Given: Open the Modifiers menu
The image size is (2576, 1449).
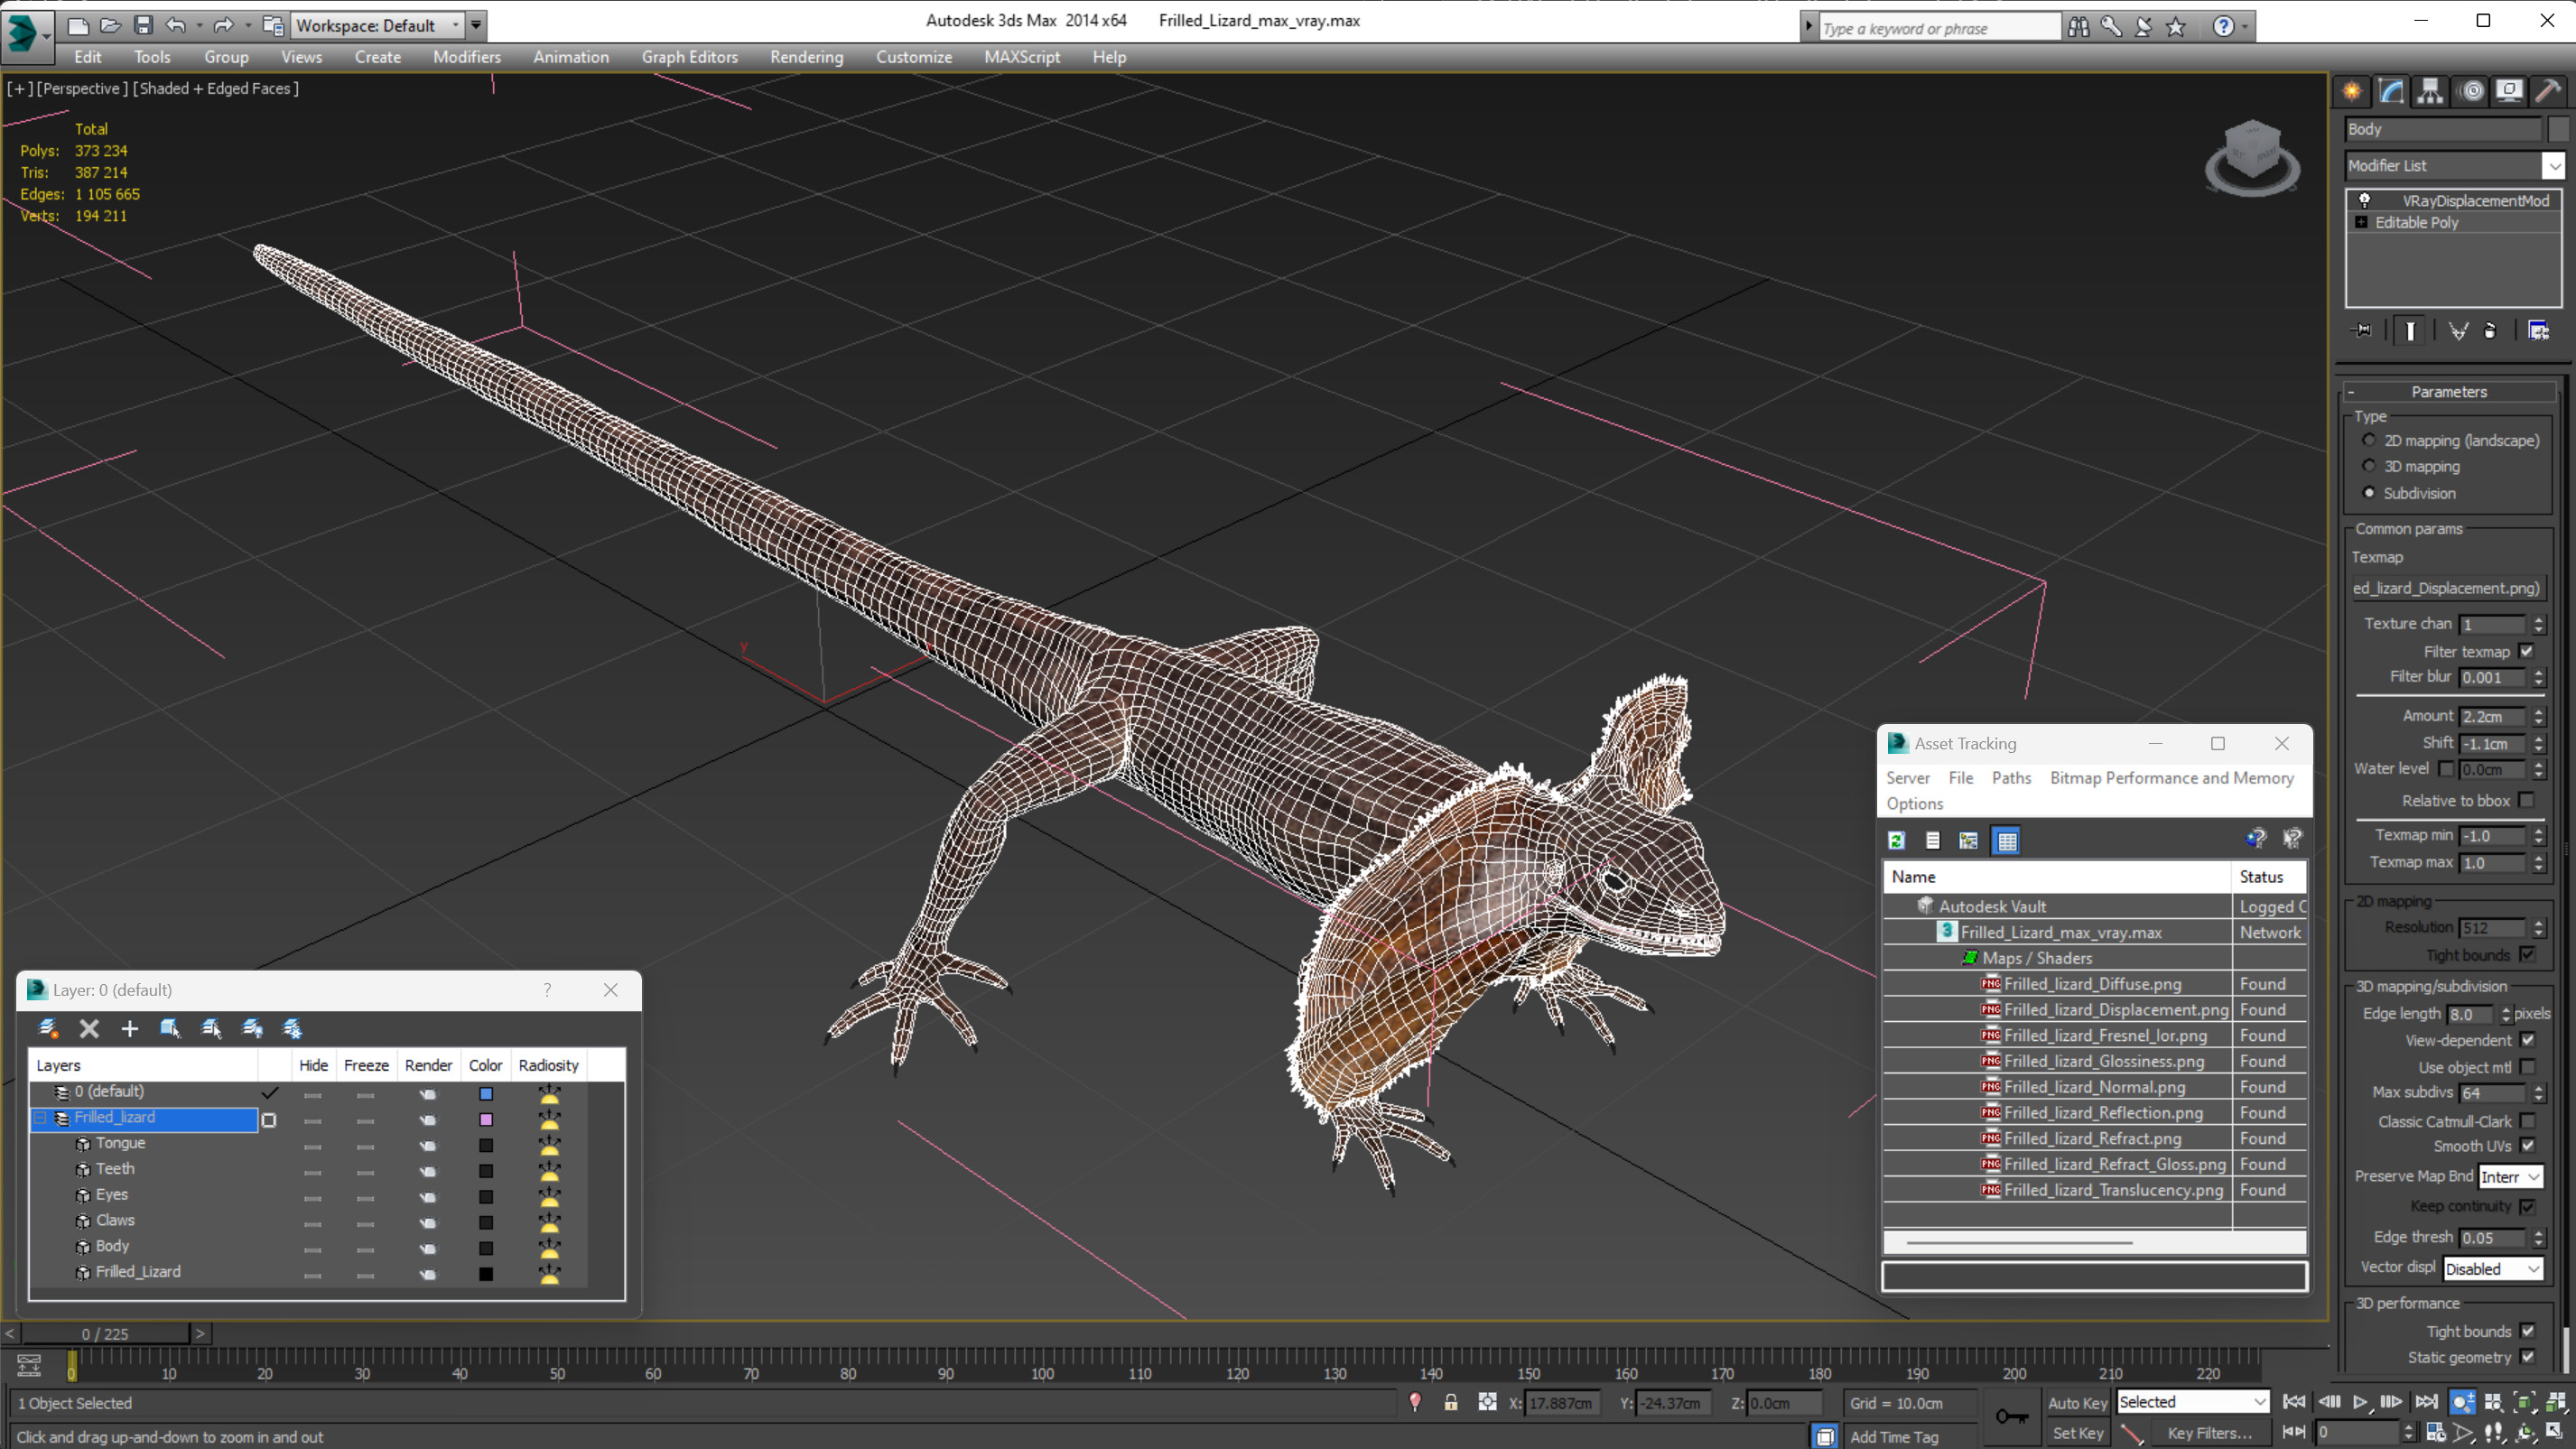Looking at the screenshot, I should pyautogui.click(x=467, y=57).
